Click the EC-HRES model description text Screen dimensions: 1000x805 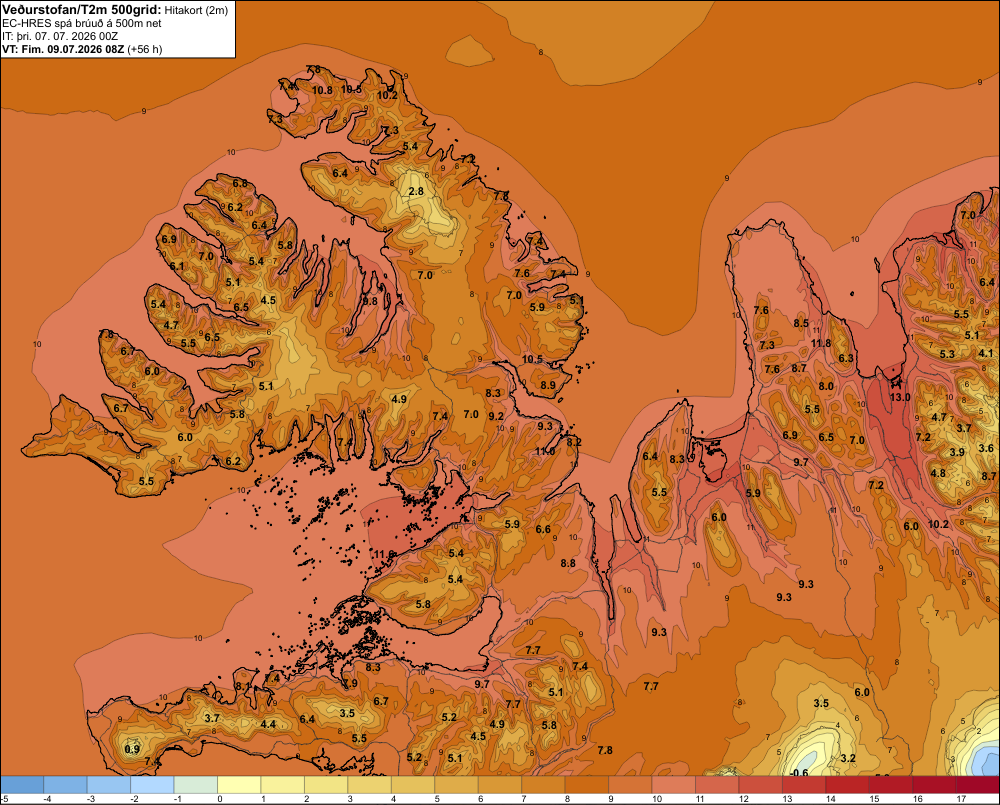[82, 23]
